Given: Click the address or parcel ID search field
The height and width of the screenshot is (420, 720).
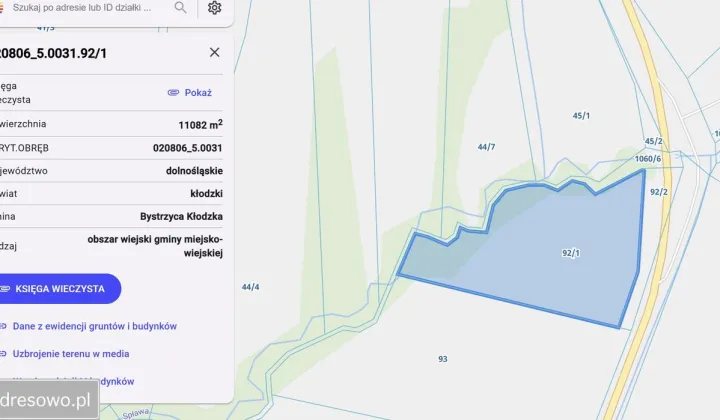Looking at the screenshot, I should [82, 7].
